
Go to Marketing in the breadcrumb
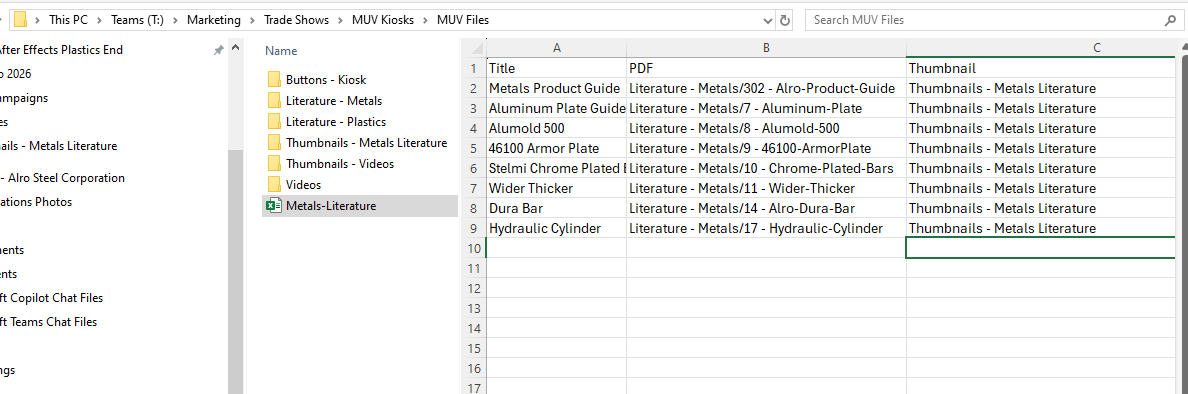(214, 20)
